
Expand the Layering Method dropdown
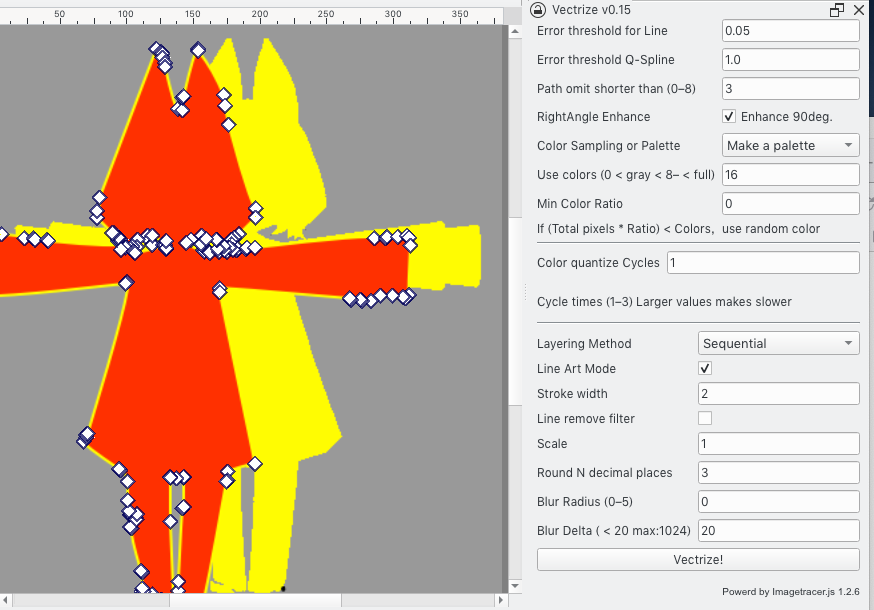coord(778,344)
